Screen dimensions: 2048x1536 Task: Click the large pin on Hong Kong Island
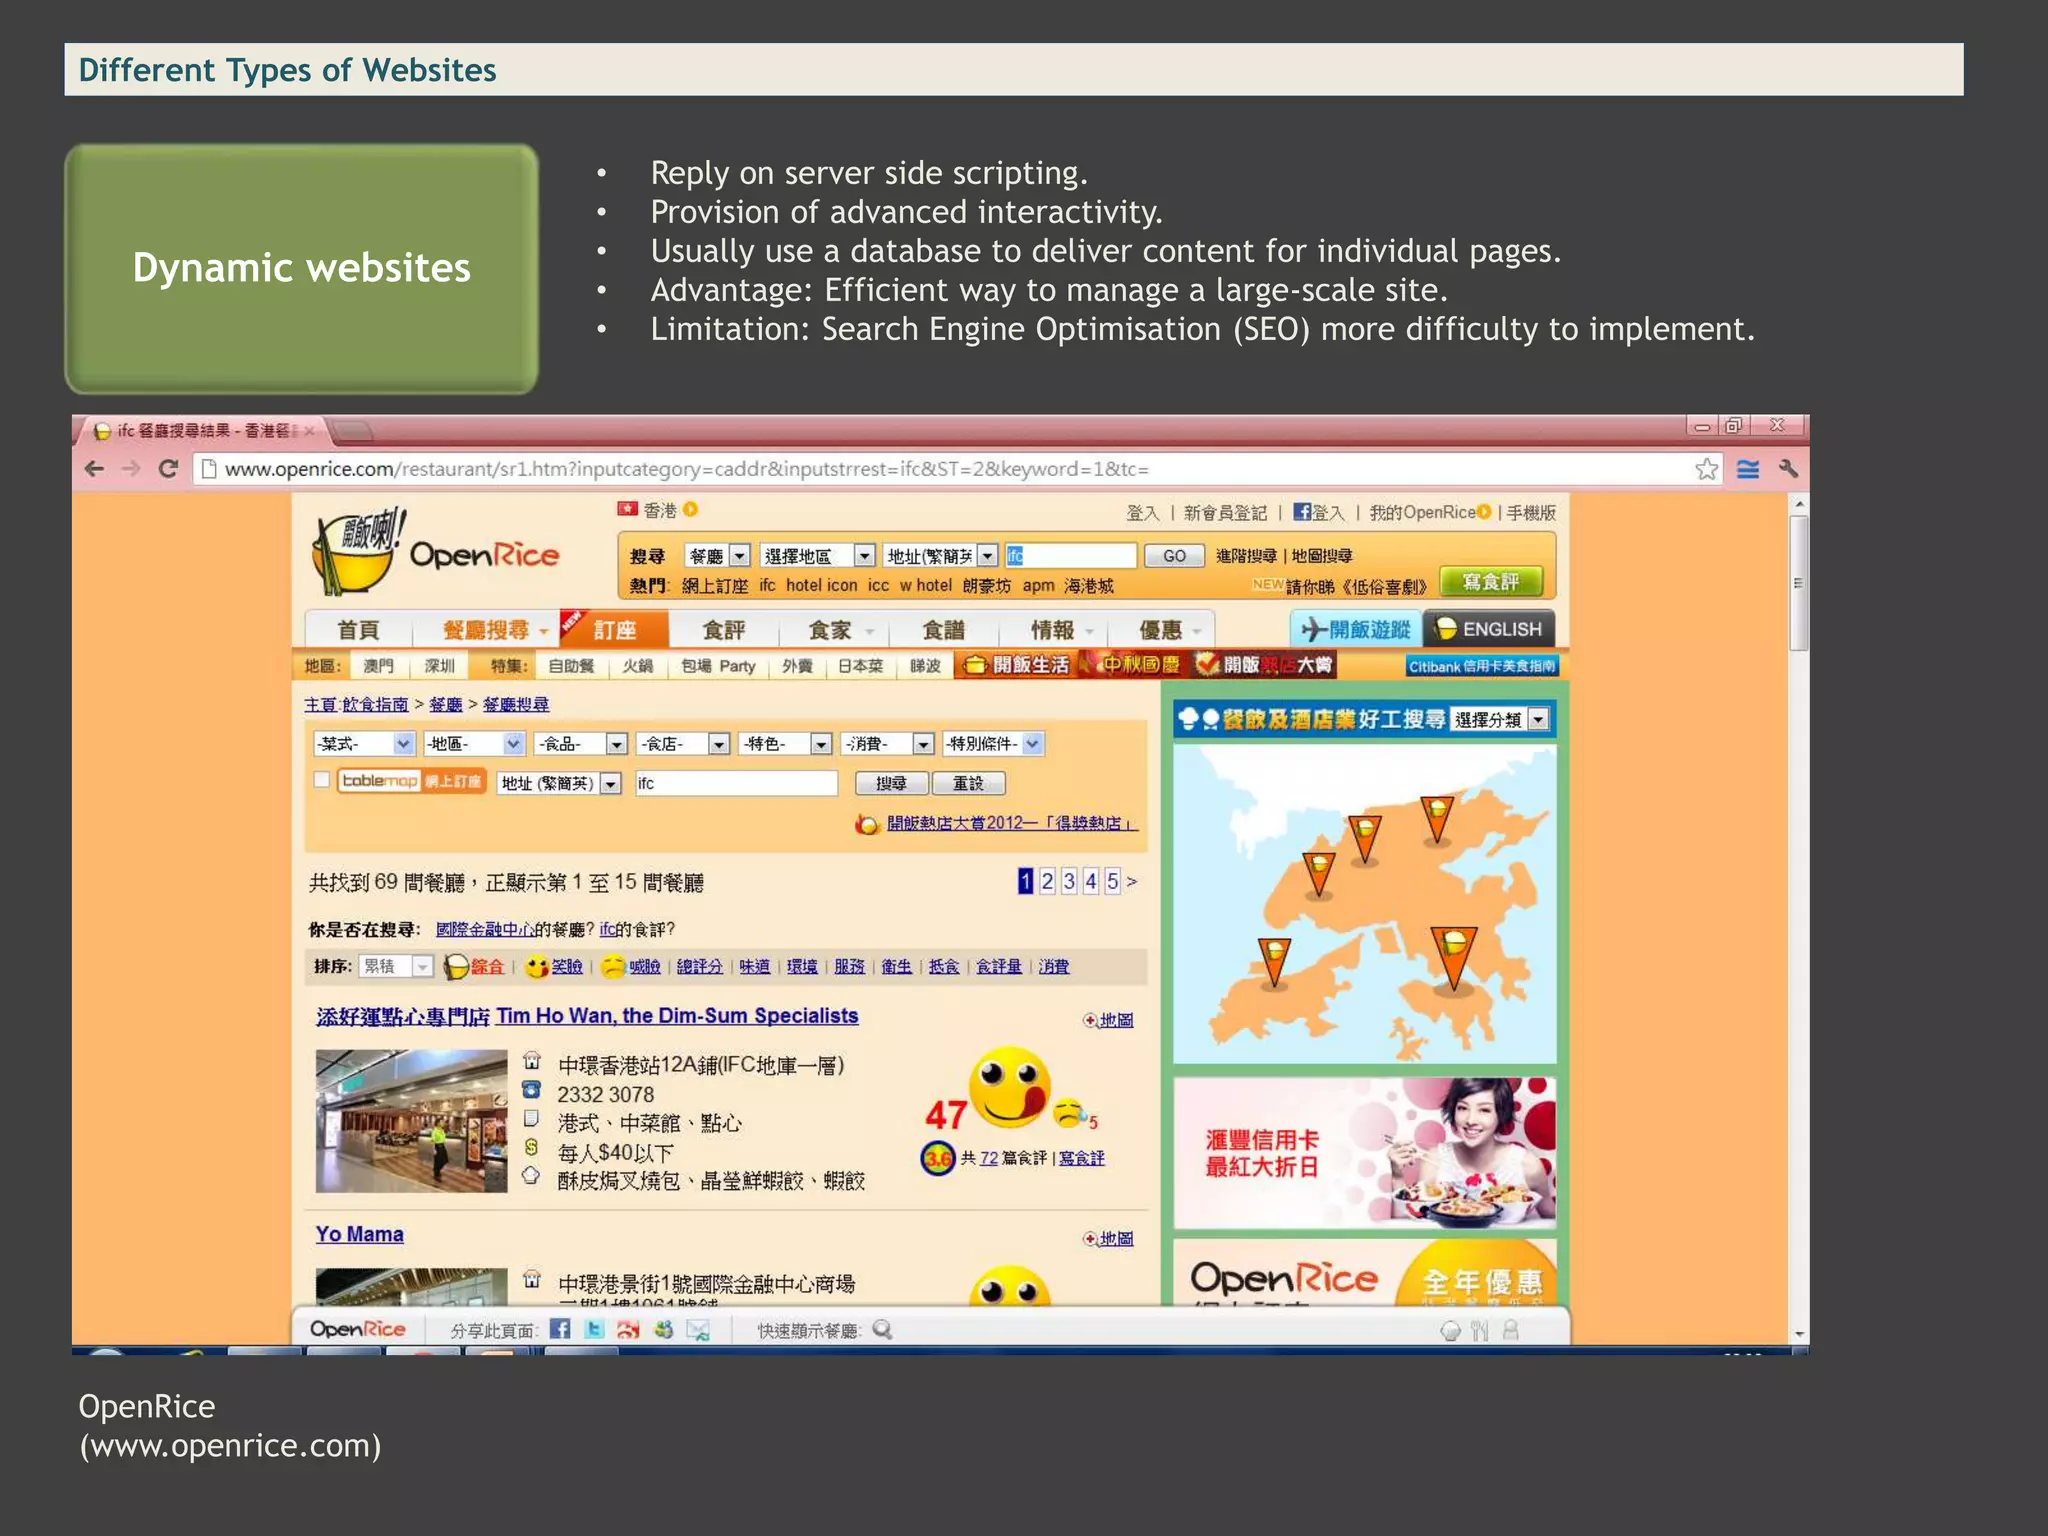[1454, 957]
